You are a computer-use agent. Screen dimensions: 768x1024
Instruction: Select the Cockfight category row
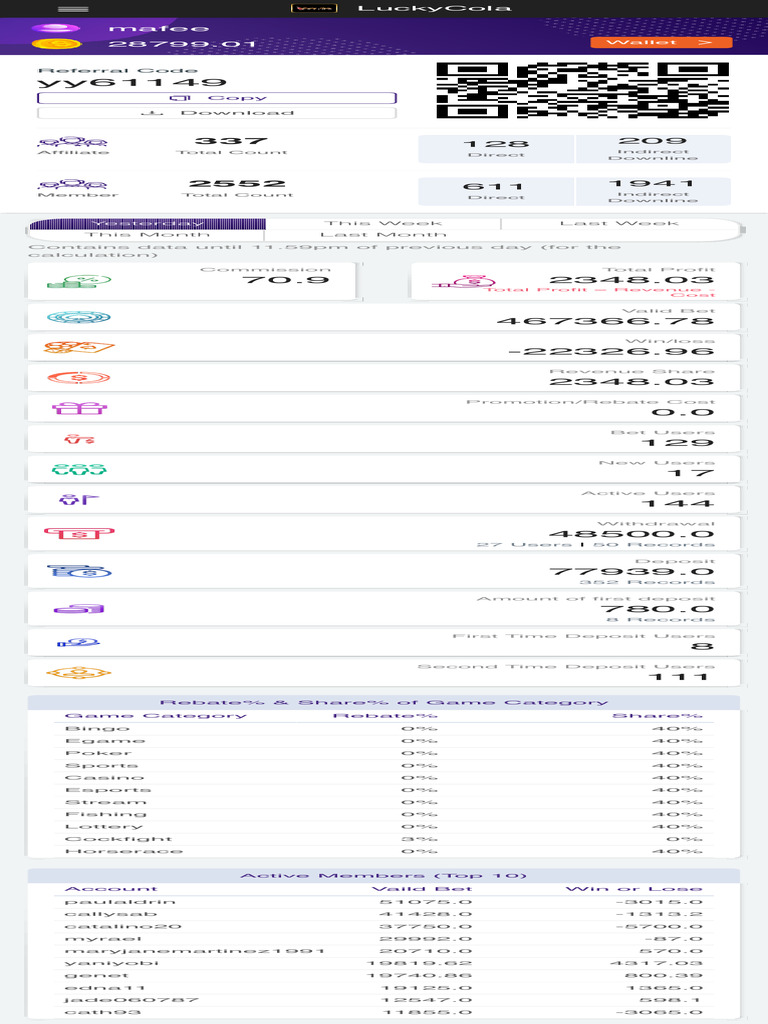pyautogui.click(x=384, y=839)
